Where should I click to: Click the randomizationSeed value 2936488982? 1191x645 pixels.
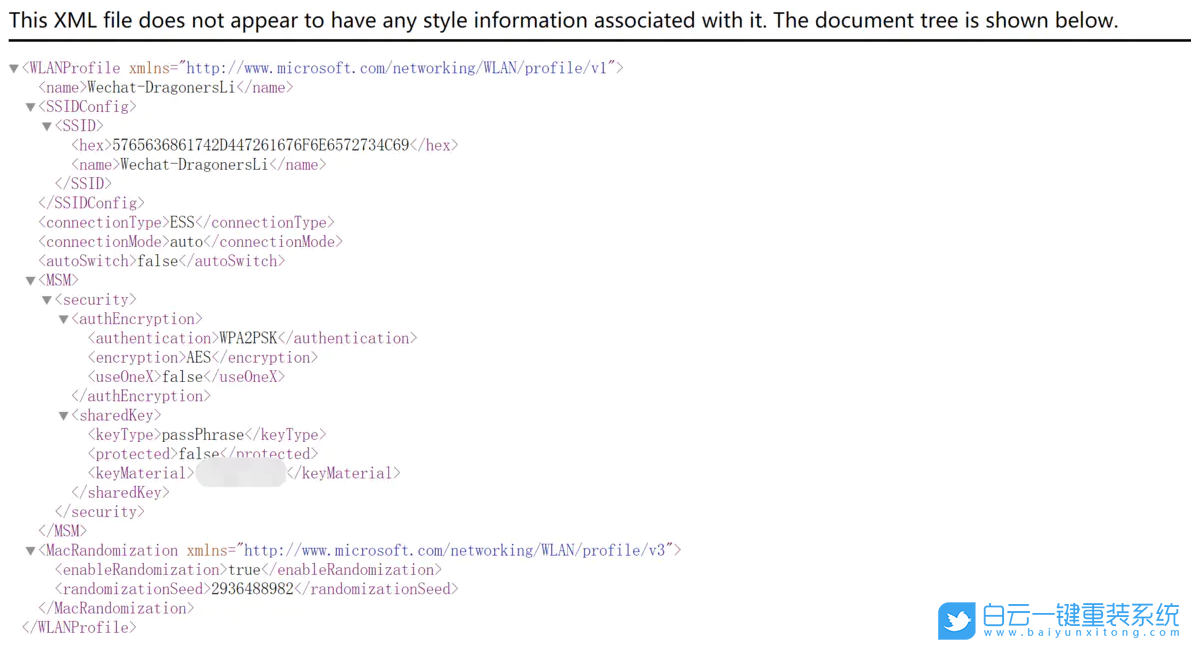pyautogui.click(x=252, y=589)
